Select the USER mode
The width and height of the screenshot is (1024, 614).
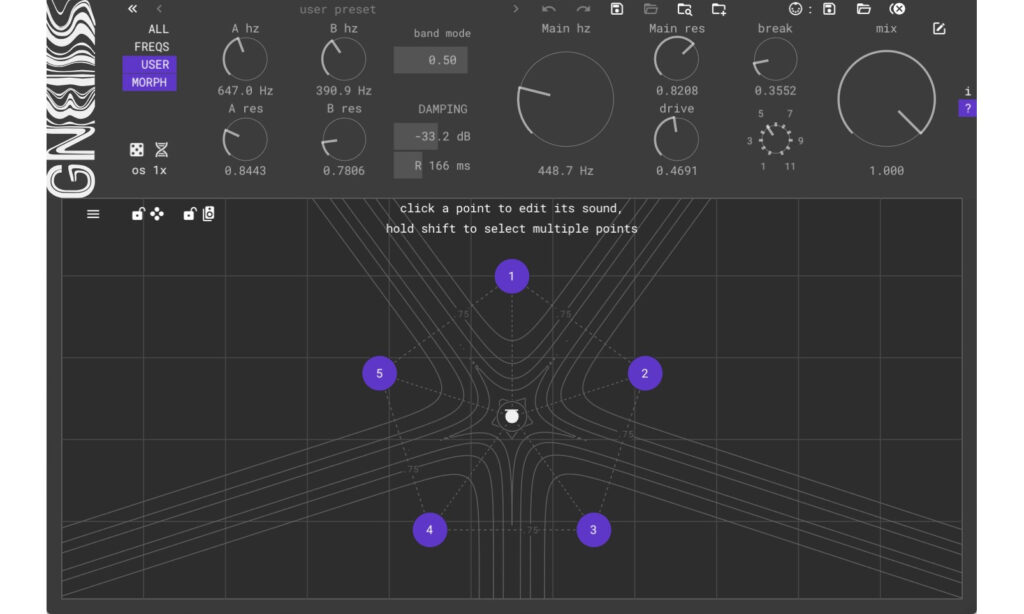click(150, 65)
